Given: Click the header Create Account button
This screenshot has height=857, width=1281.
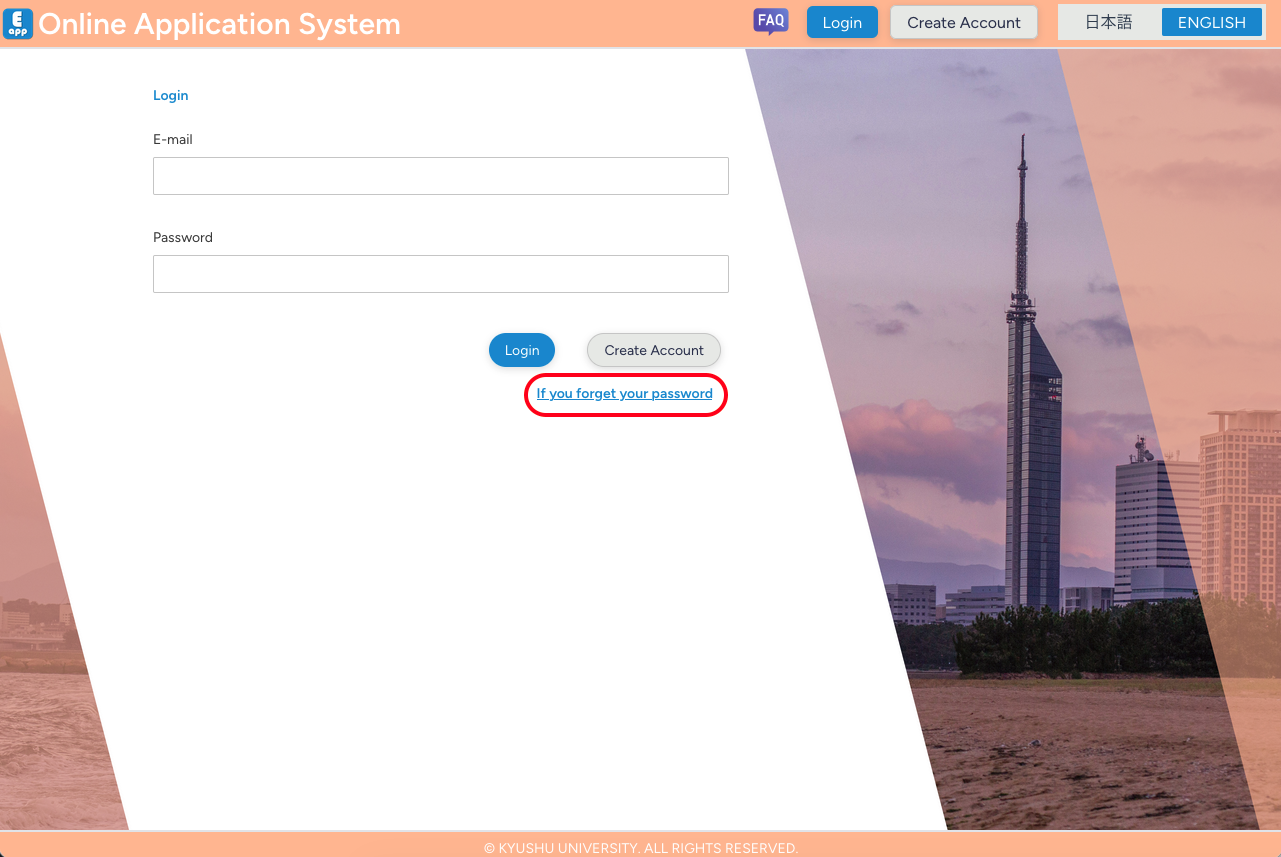Looking at the screenshot, I should (x=964, y=22).
